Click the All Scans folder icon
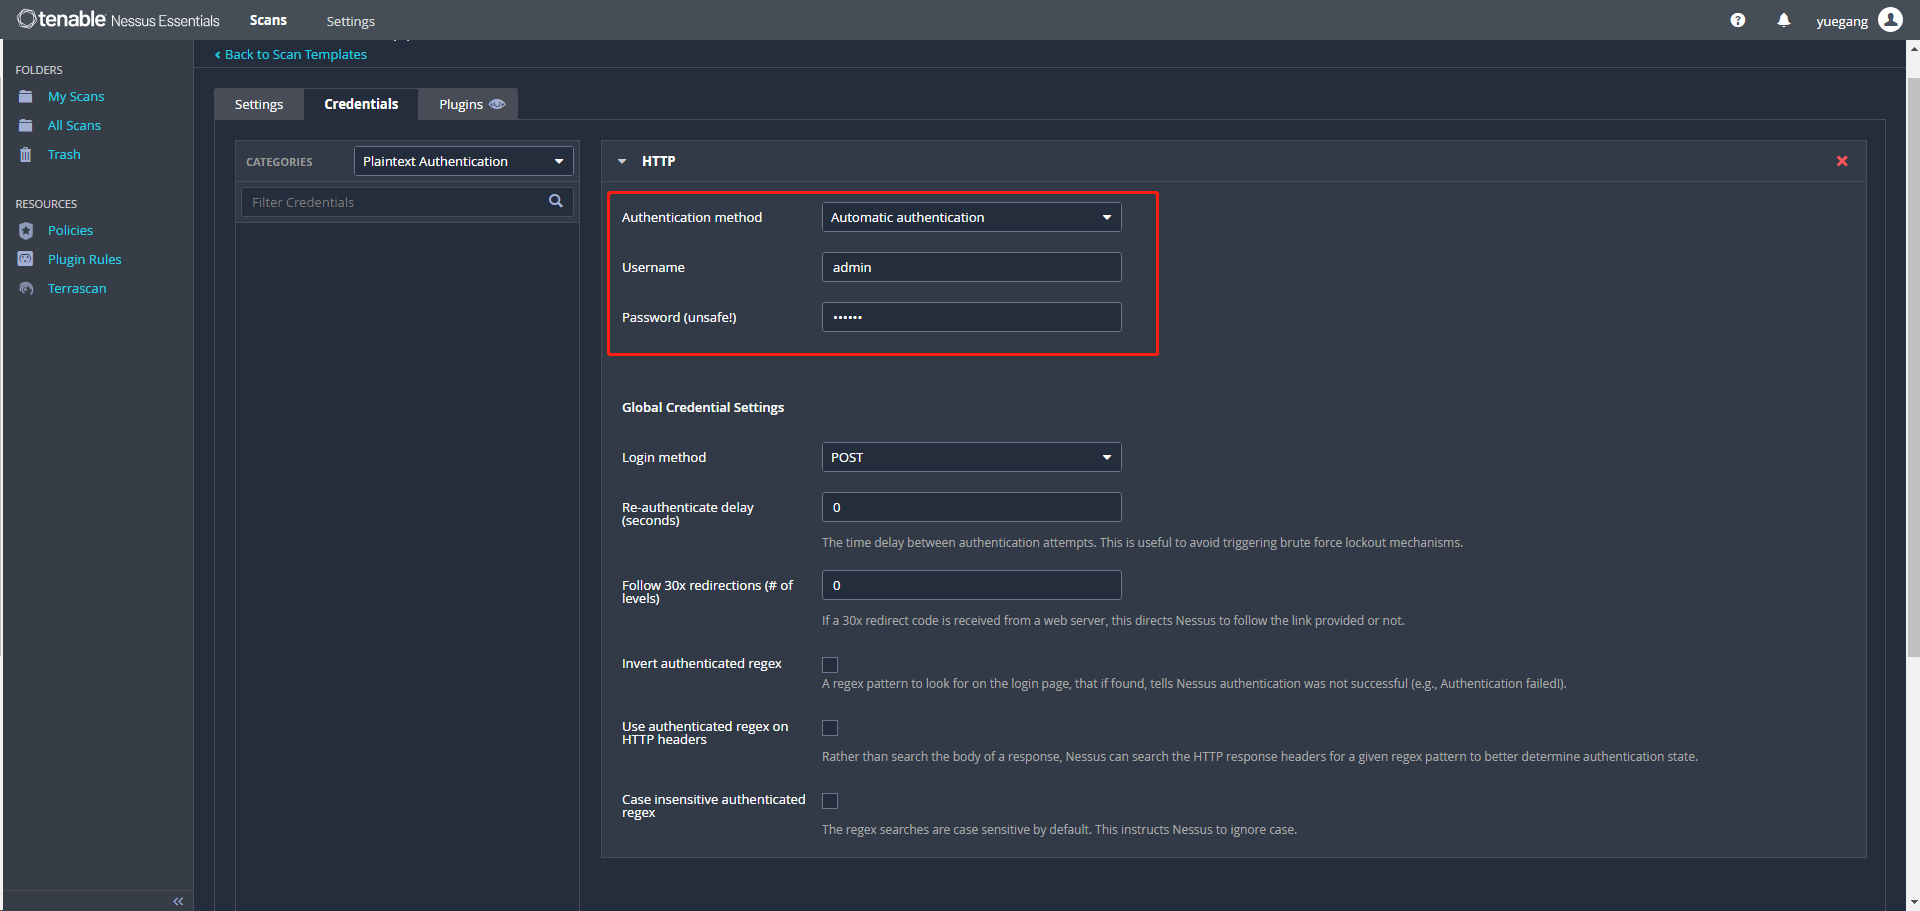 click(26, 126)
